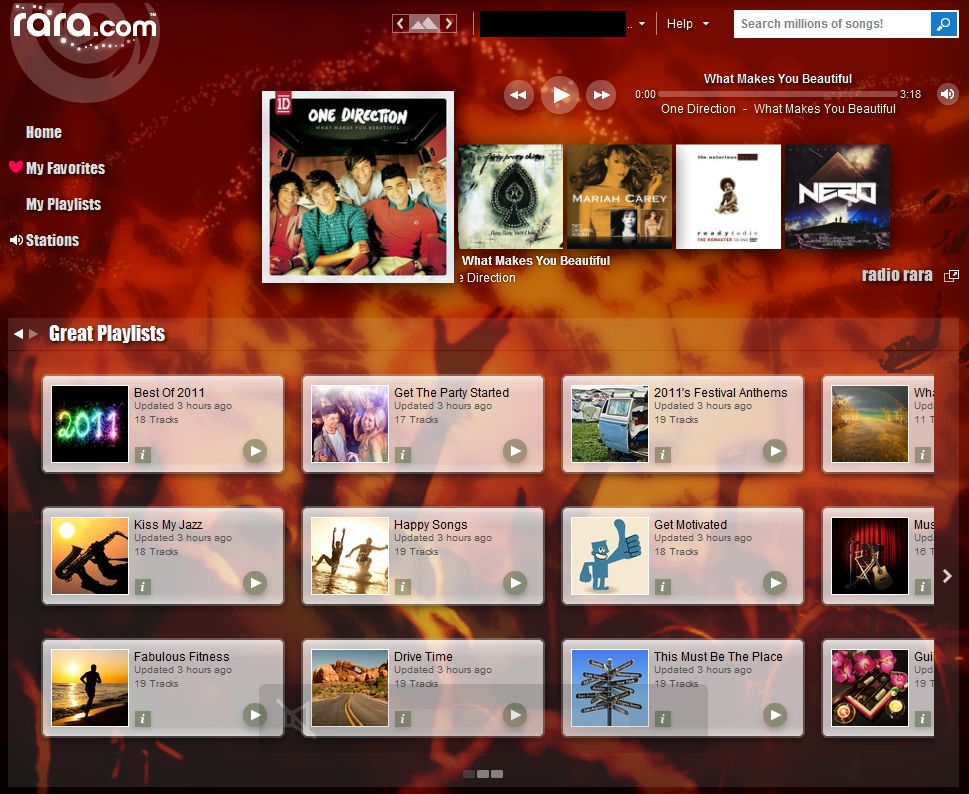Open the Get The Party Started title
Image resolution: width=969 pixels, height=794 pixels.
(452, 392)
